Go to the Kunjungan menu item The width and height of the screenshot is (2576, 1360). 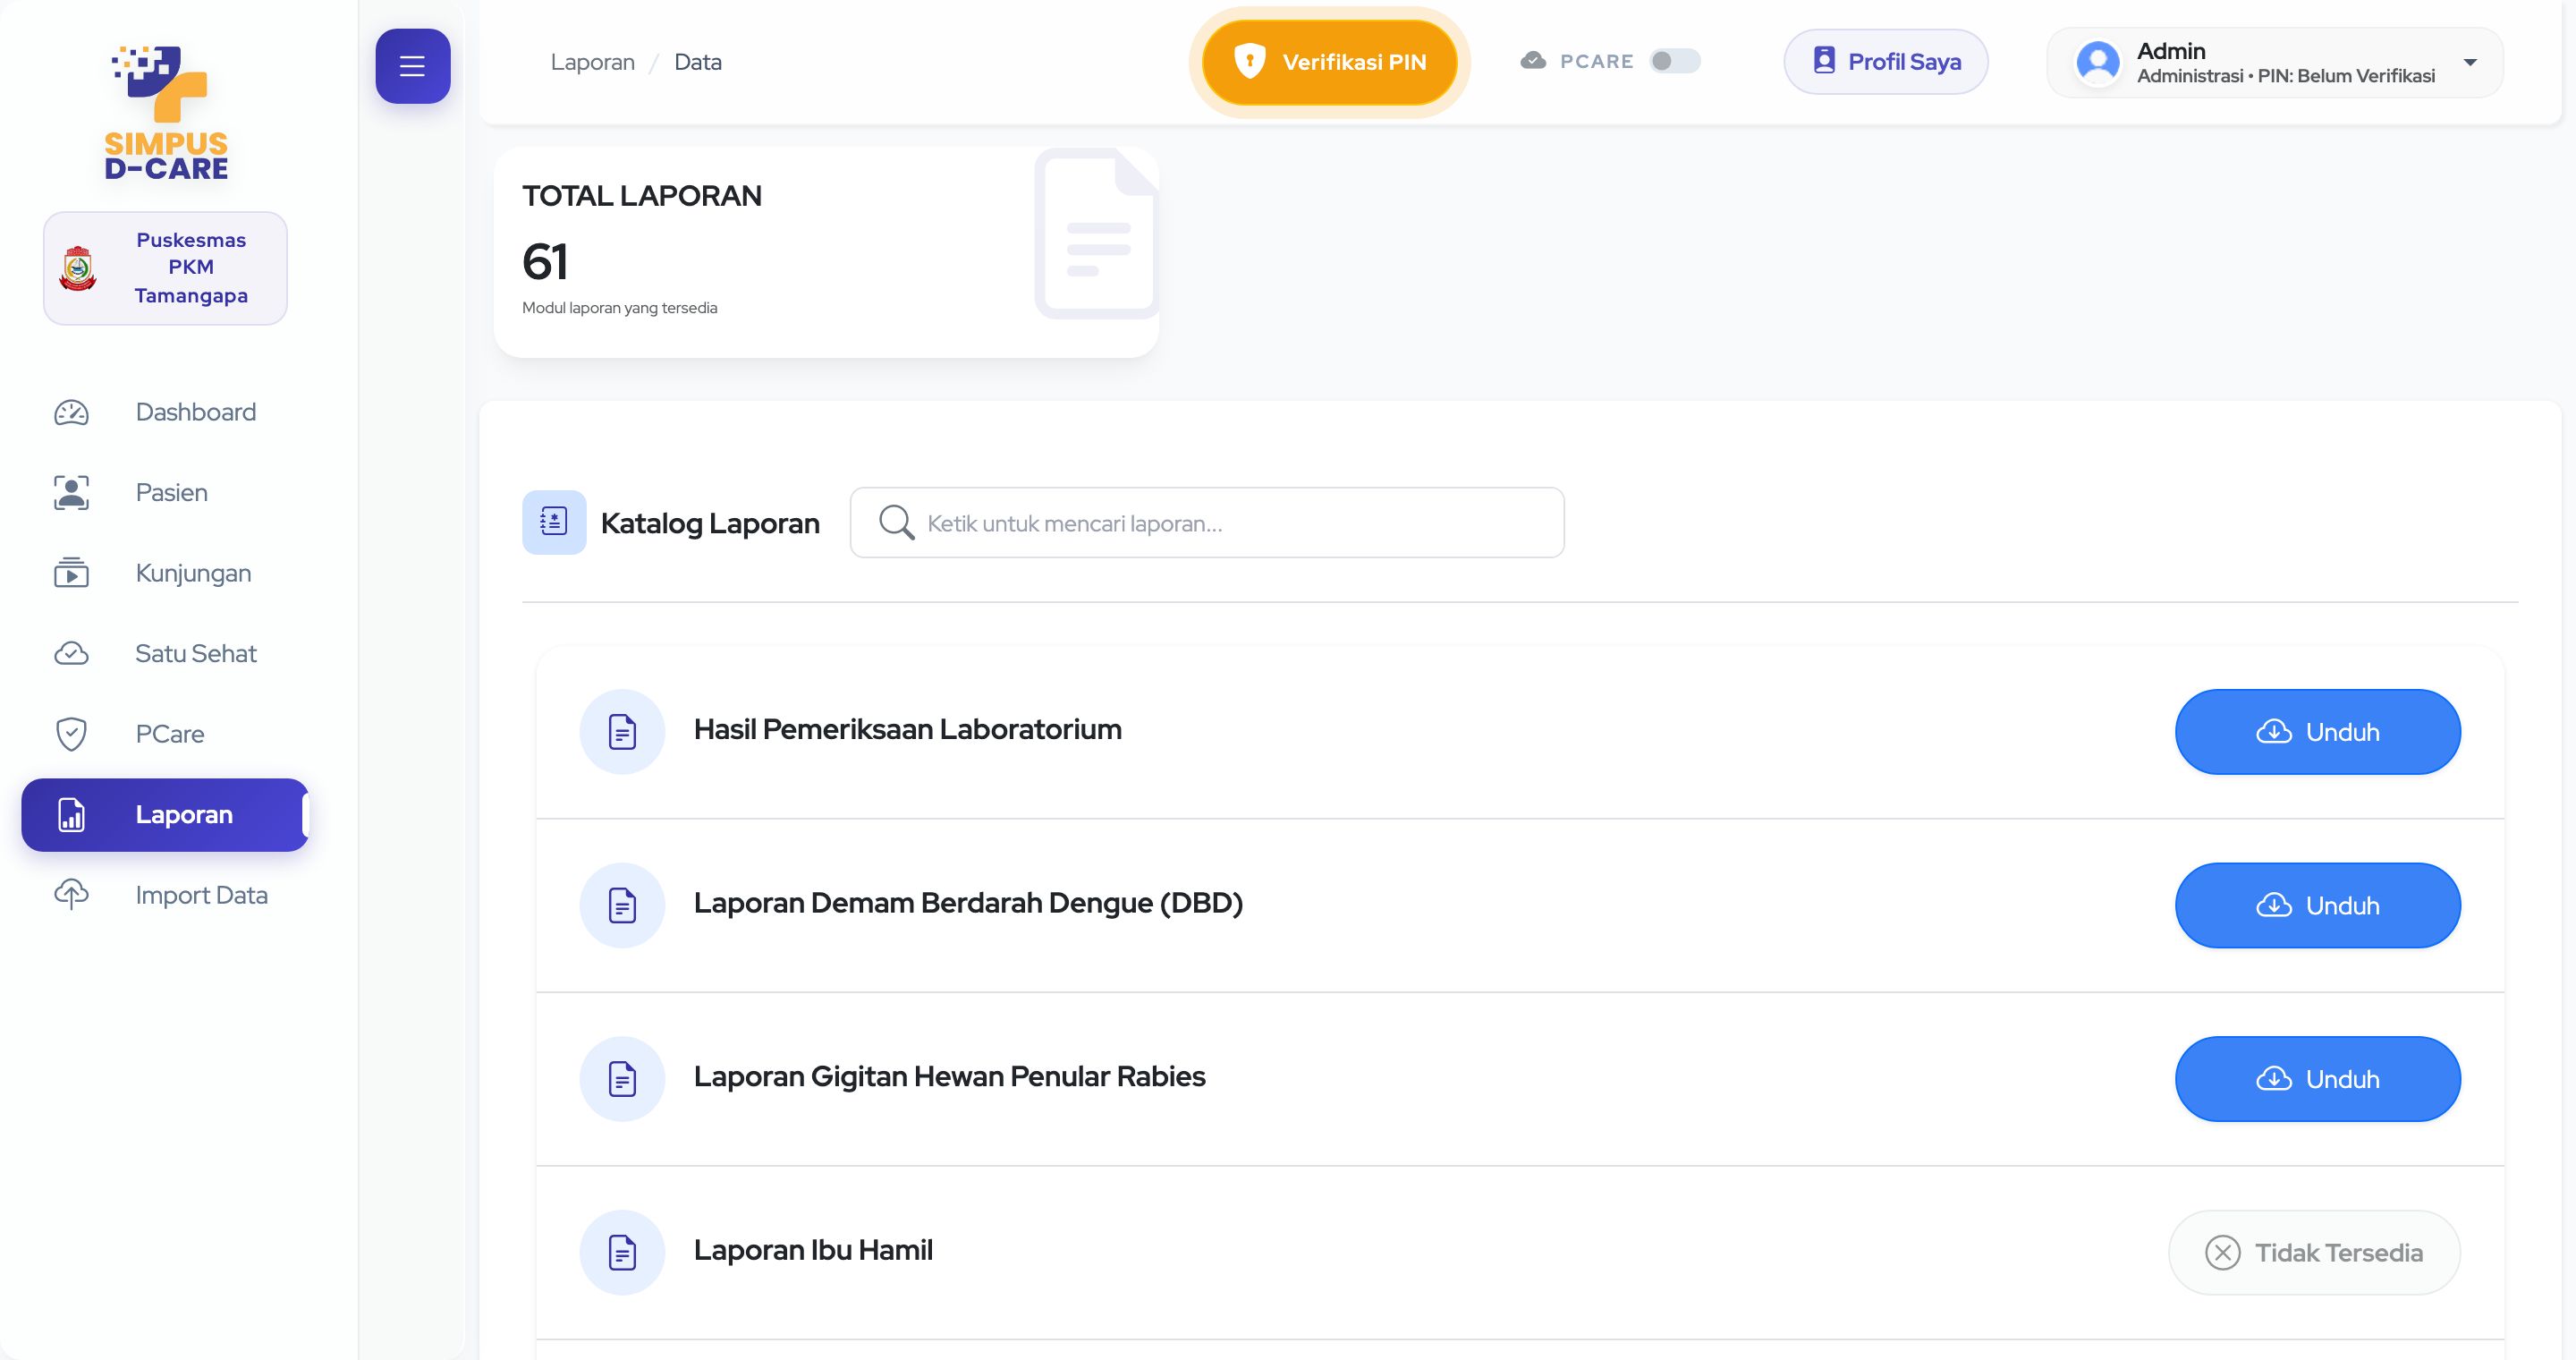(165, 573)
